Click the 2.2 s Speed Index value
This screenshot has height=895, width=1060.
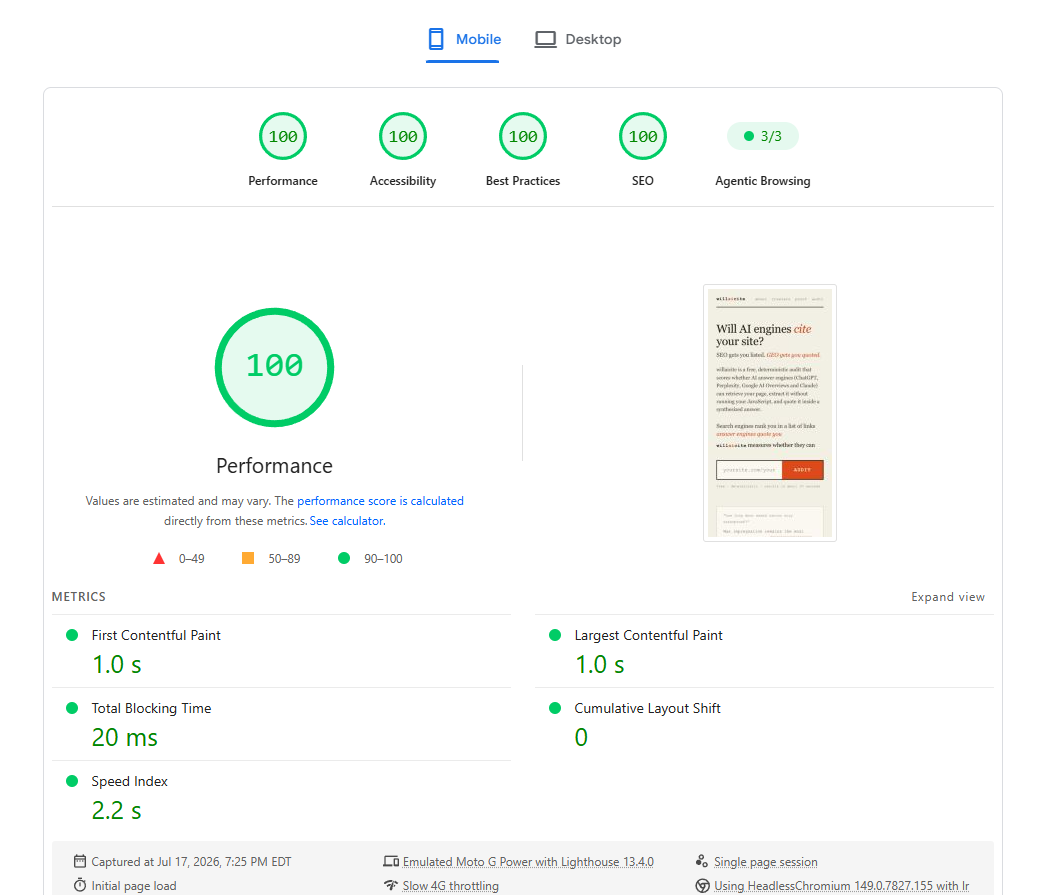117,811
